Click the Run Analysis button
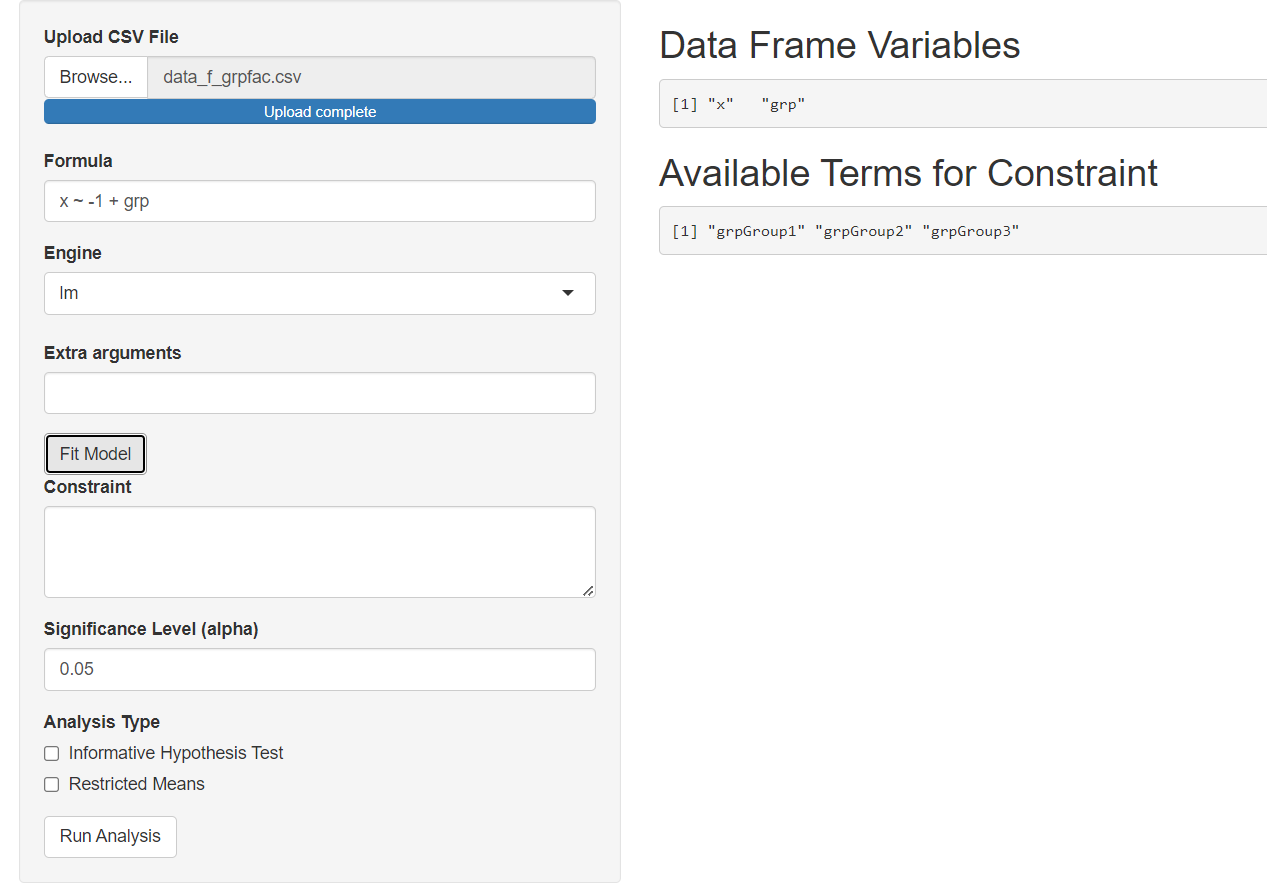 110,837
